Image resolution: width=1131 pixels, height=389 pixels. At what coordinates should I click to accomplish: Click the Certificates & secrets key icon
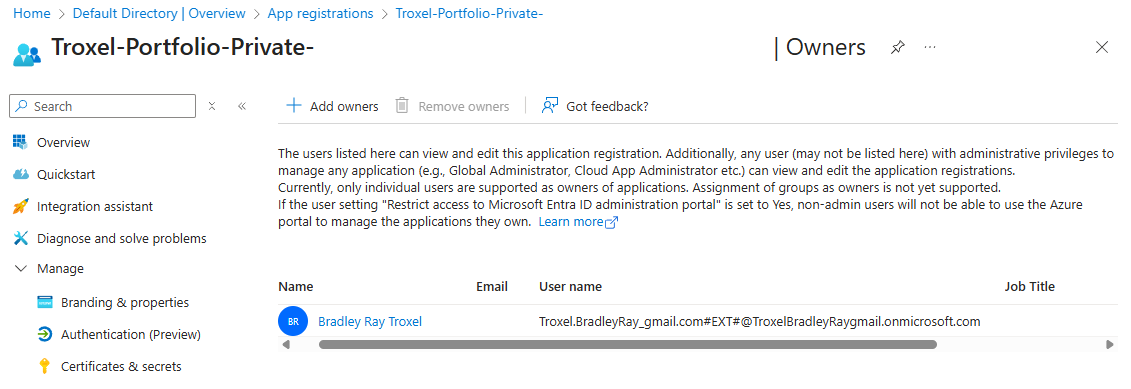point(45,366)
